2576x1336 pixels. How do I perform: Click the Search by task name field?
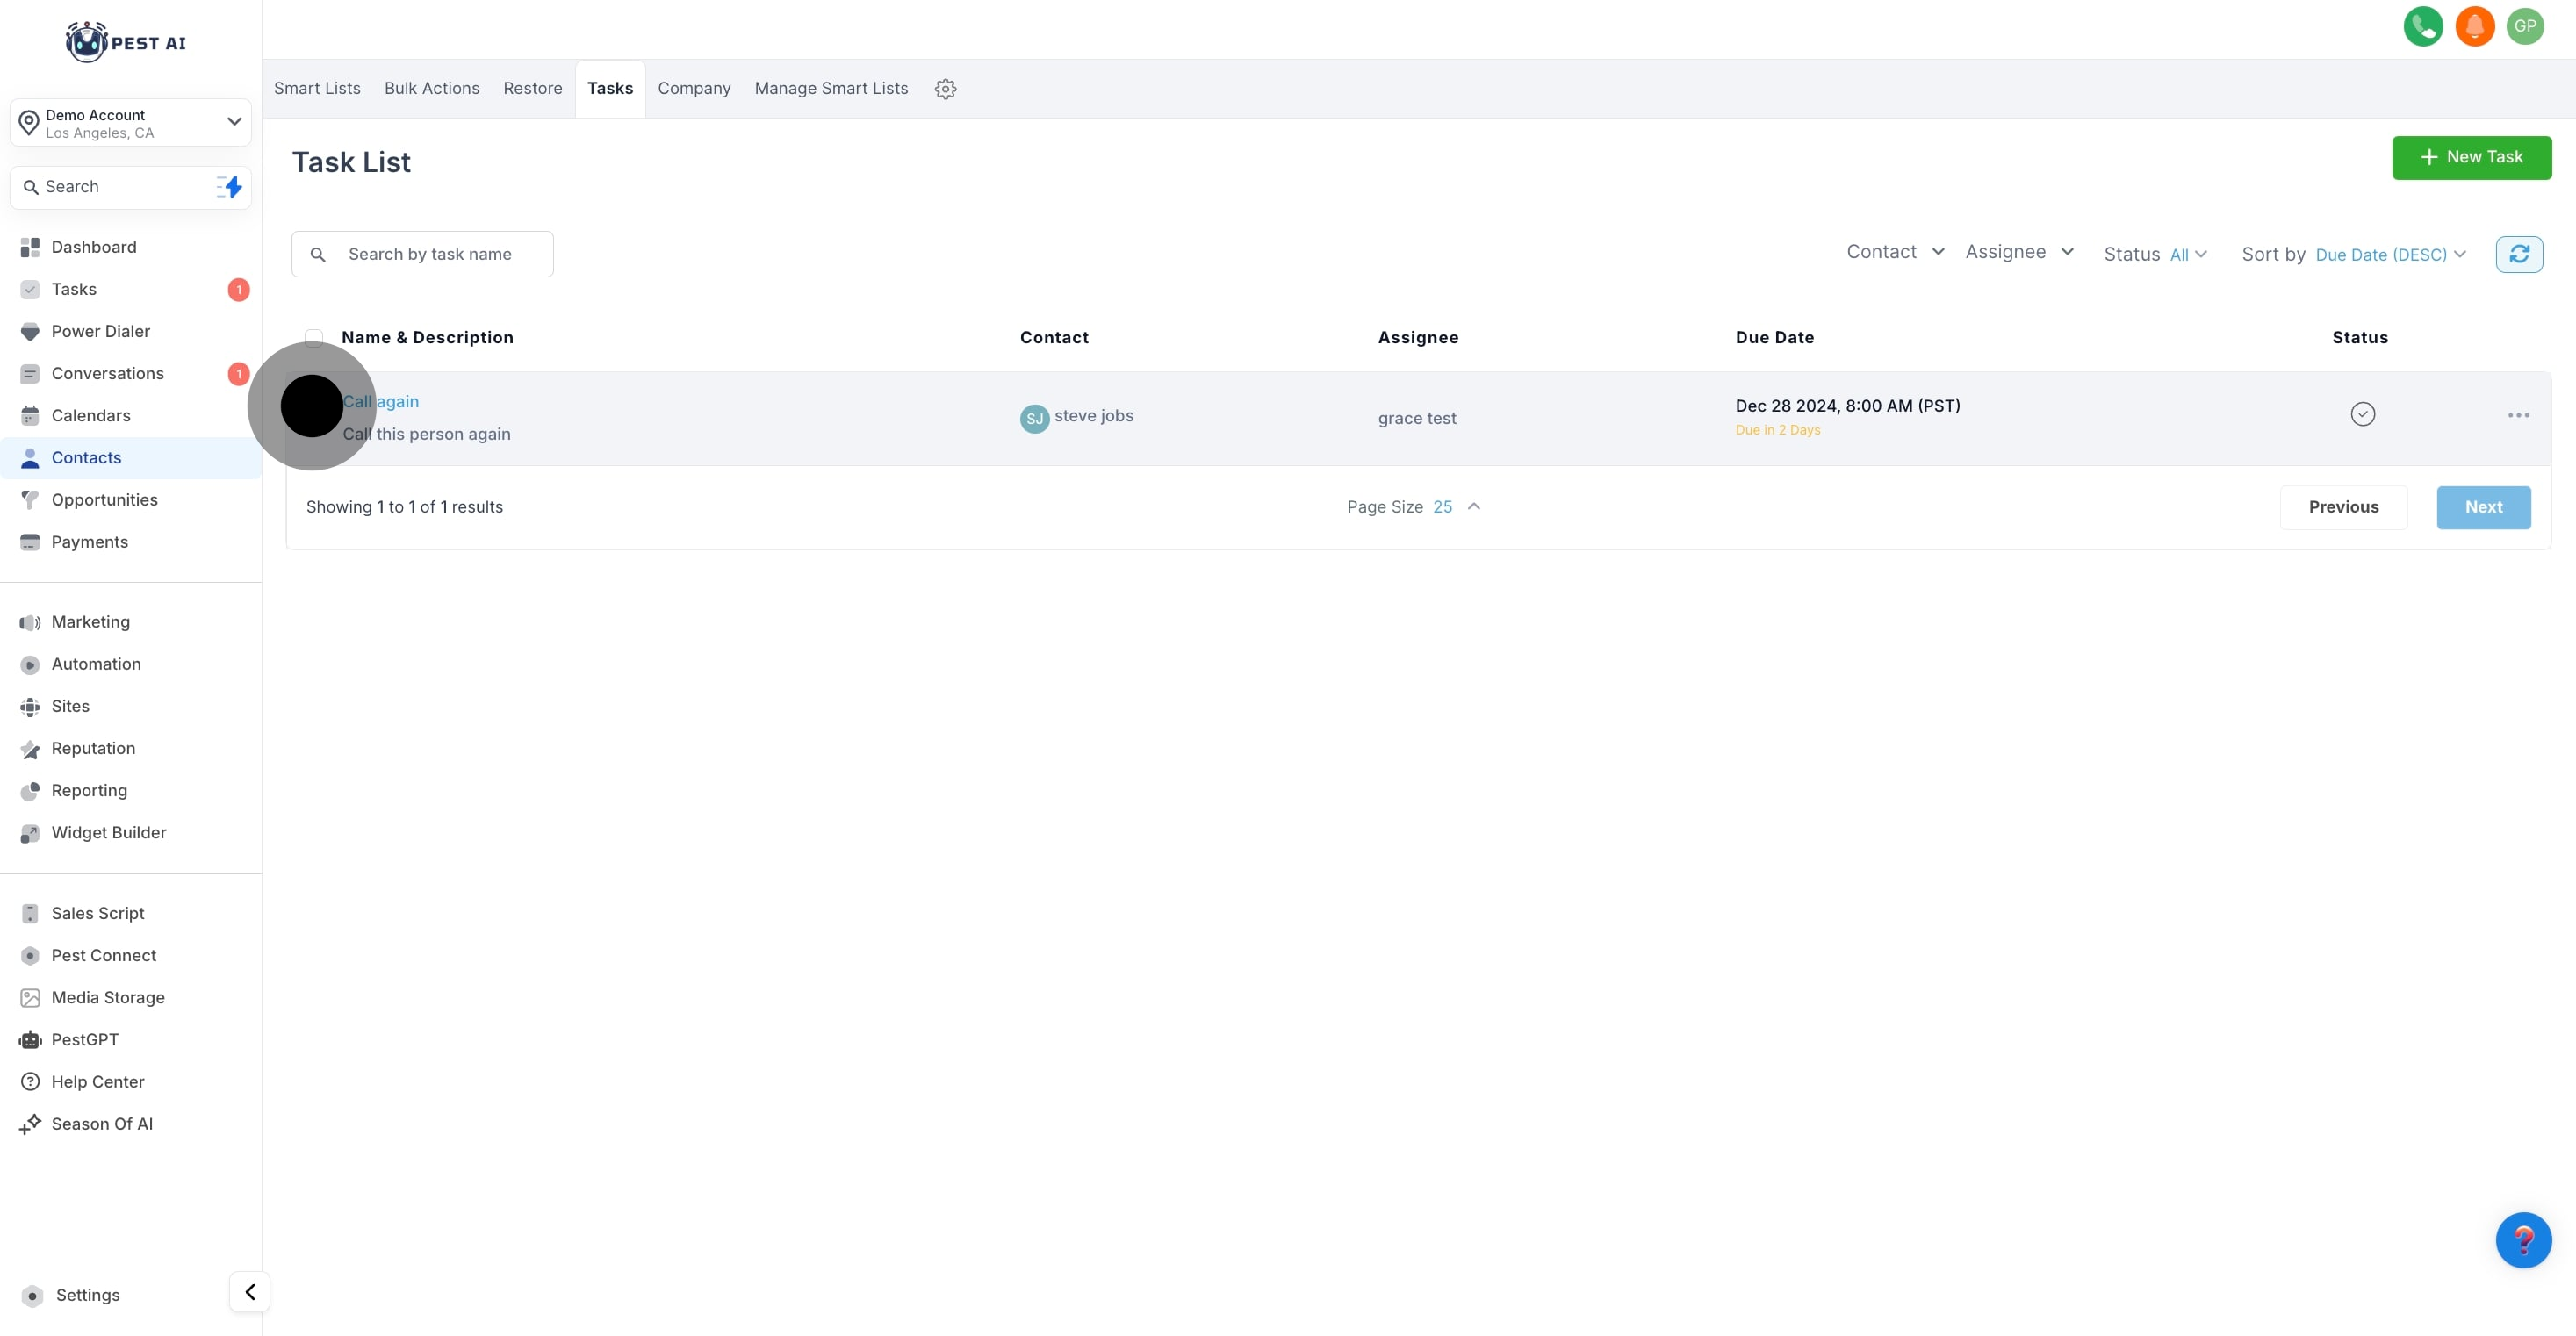tap(430, 254)
